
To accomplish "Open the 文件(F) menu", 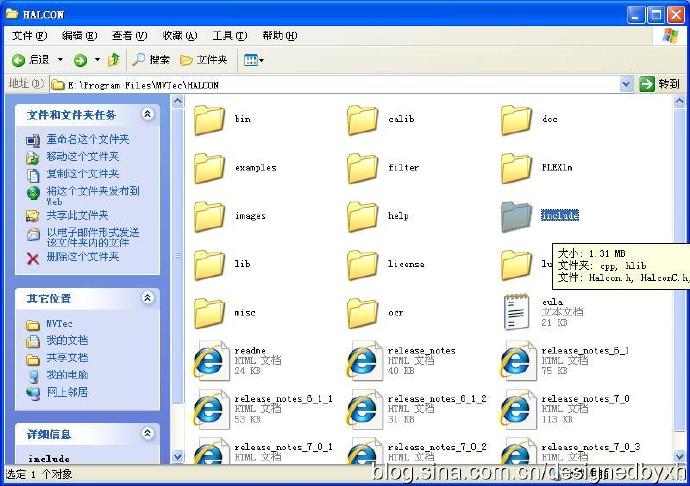I will pyautogui.click(x=29, y=36).
